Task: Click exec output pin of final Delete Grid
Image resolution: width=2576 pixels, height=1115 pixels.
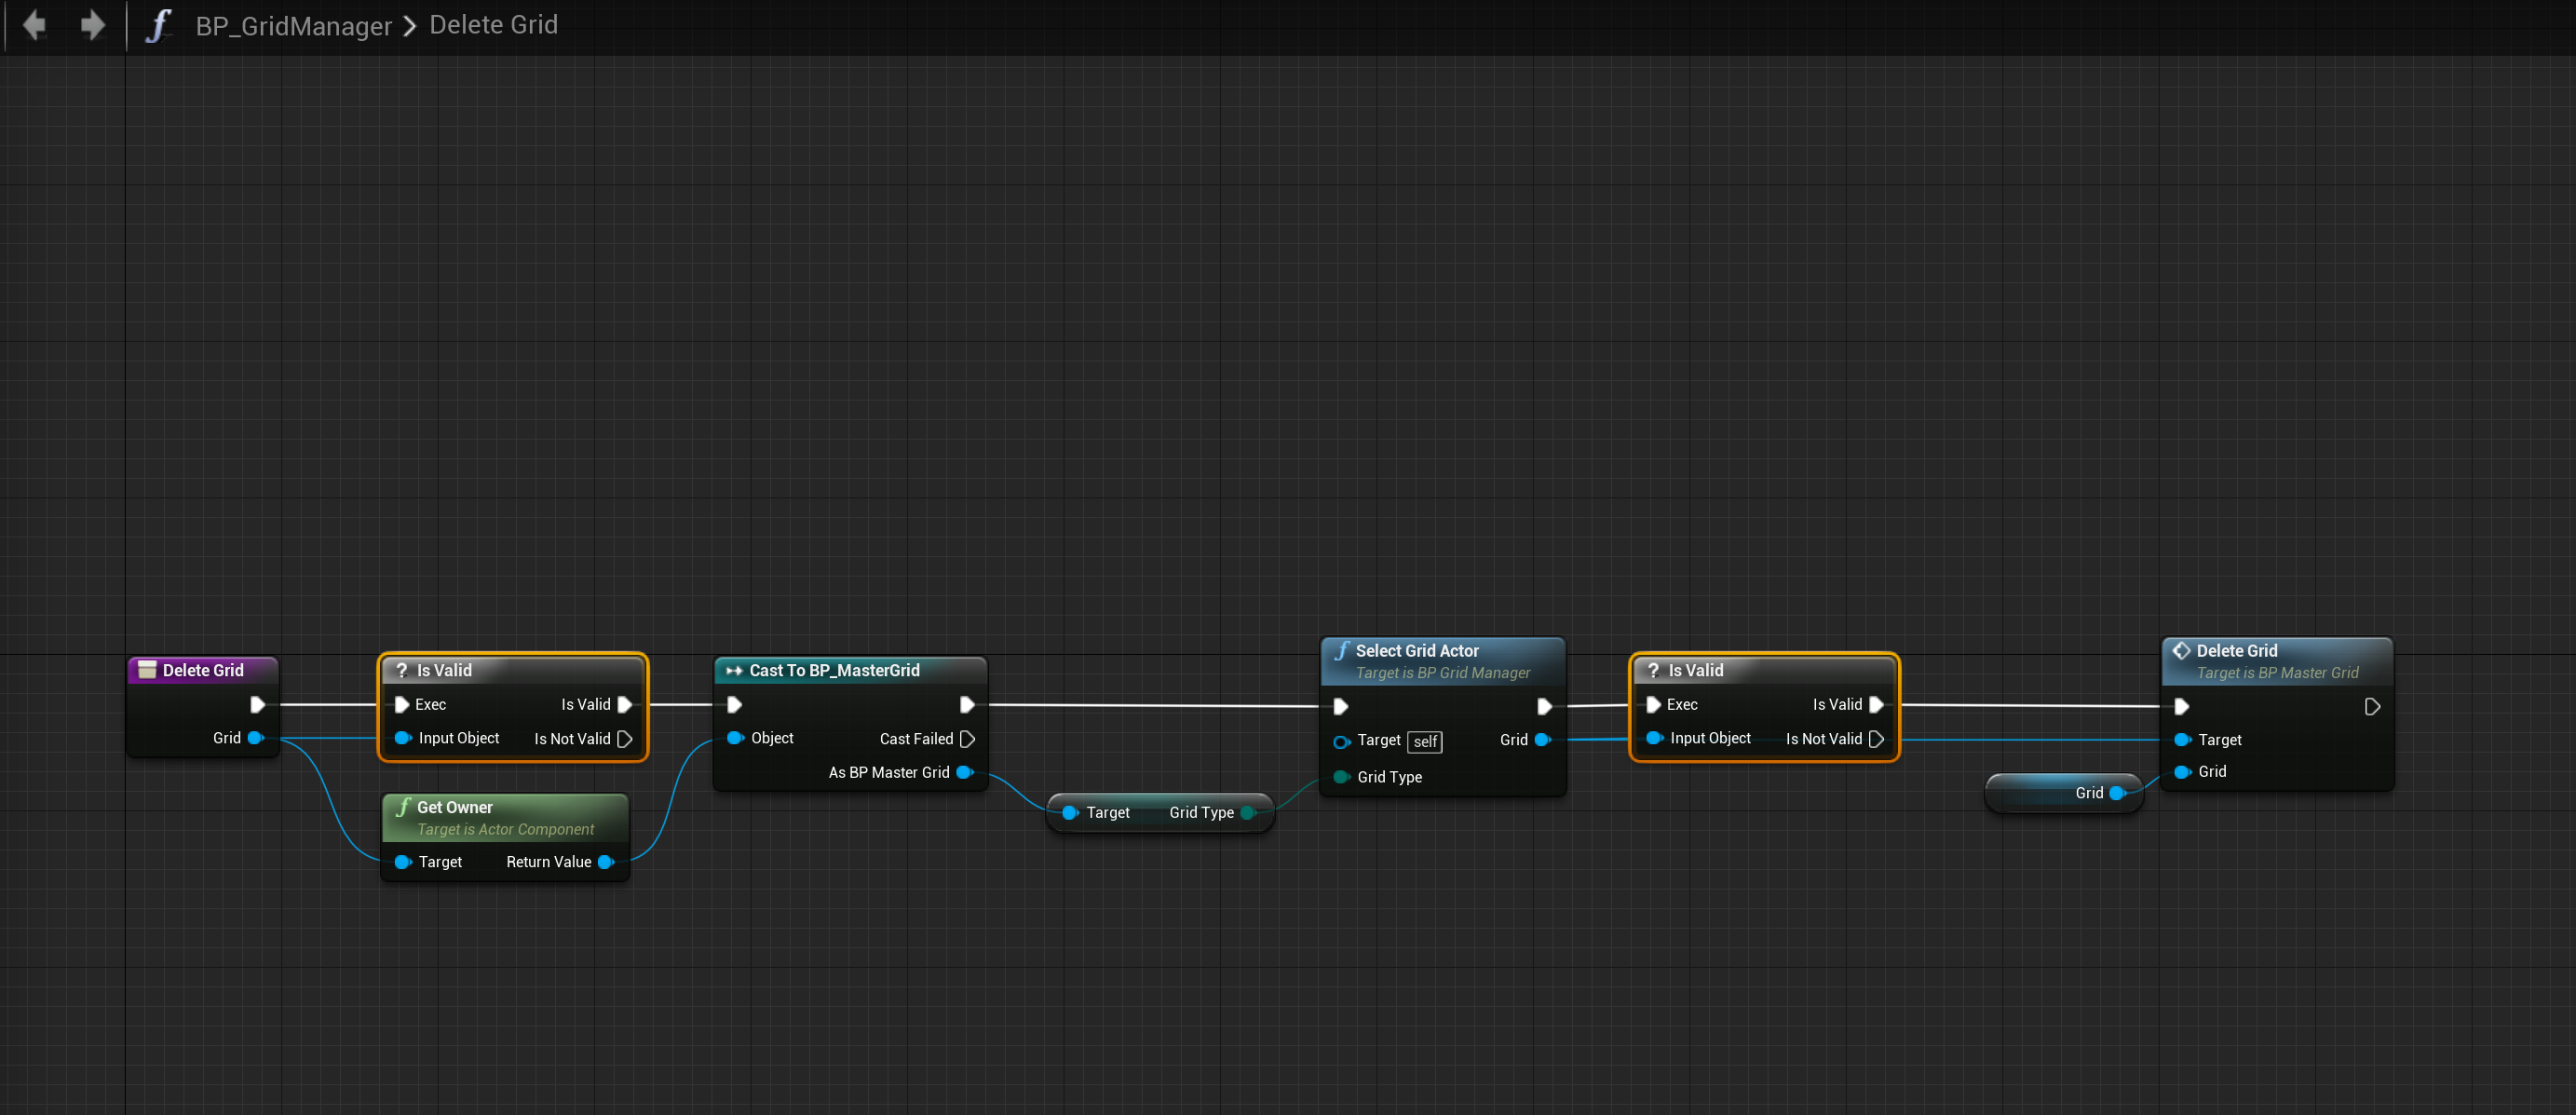Action: pyautogui.click(x=2371, y=707)
